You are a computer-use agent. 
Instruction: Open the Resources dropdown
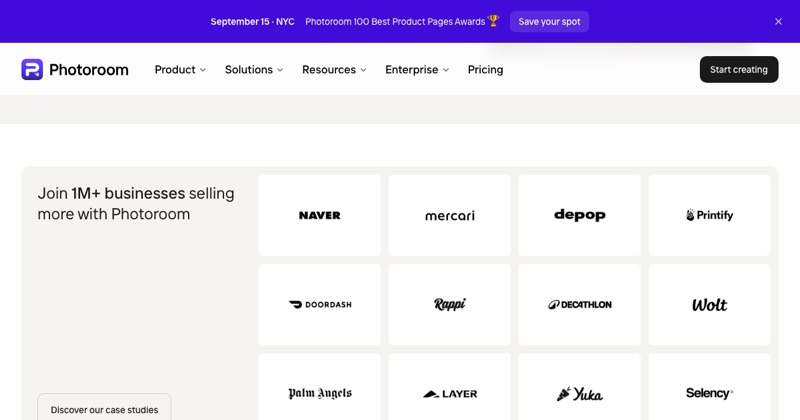point(334,69)
